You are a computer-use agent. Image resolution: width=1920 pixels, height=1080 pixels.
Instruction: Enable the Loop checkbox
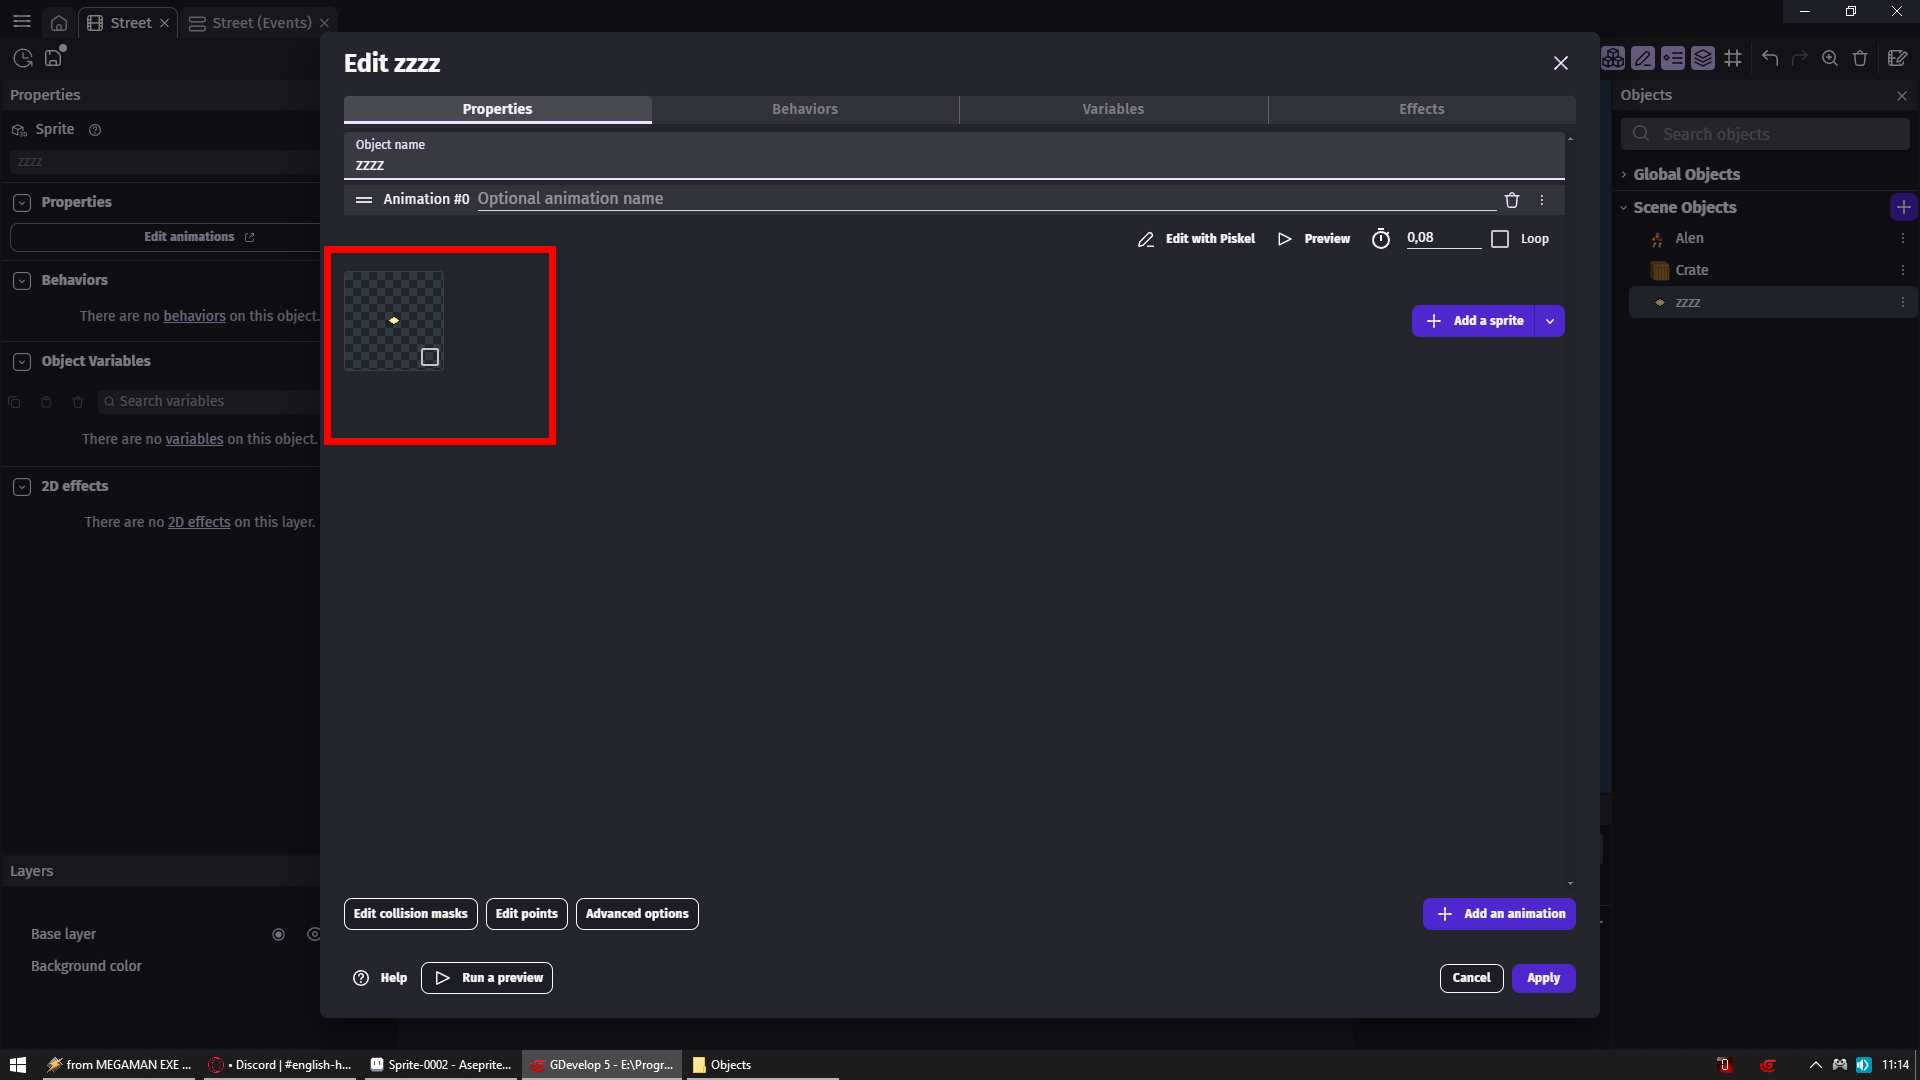1500,239
